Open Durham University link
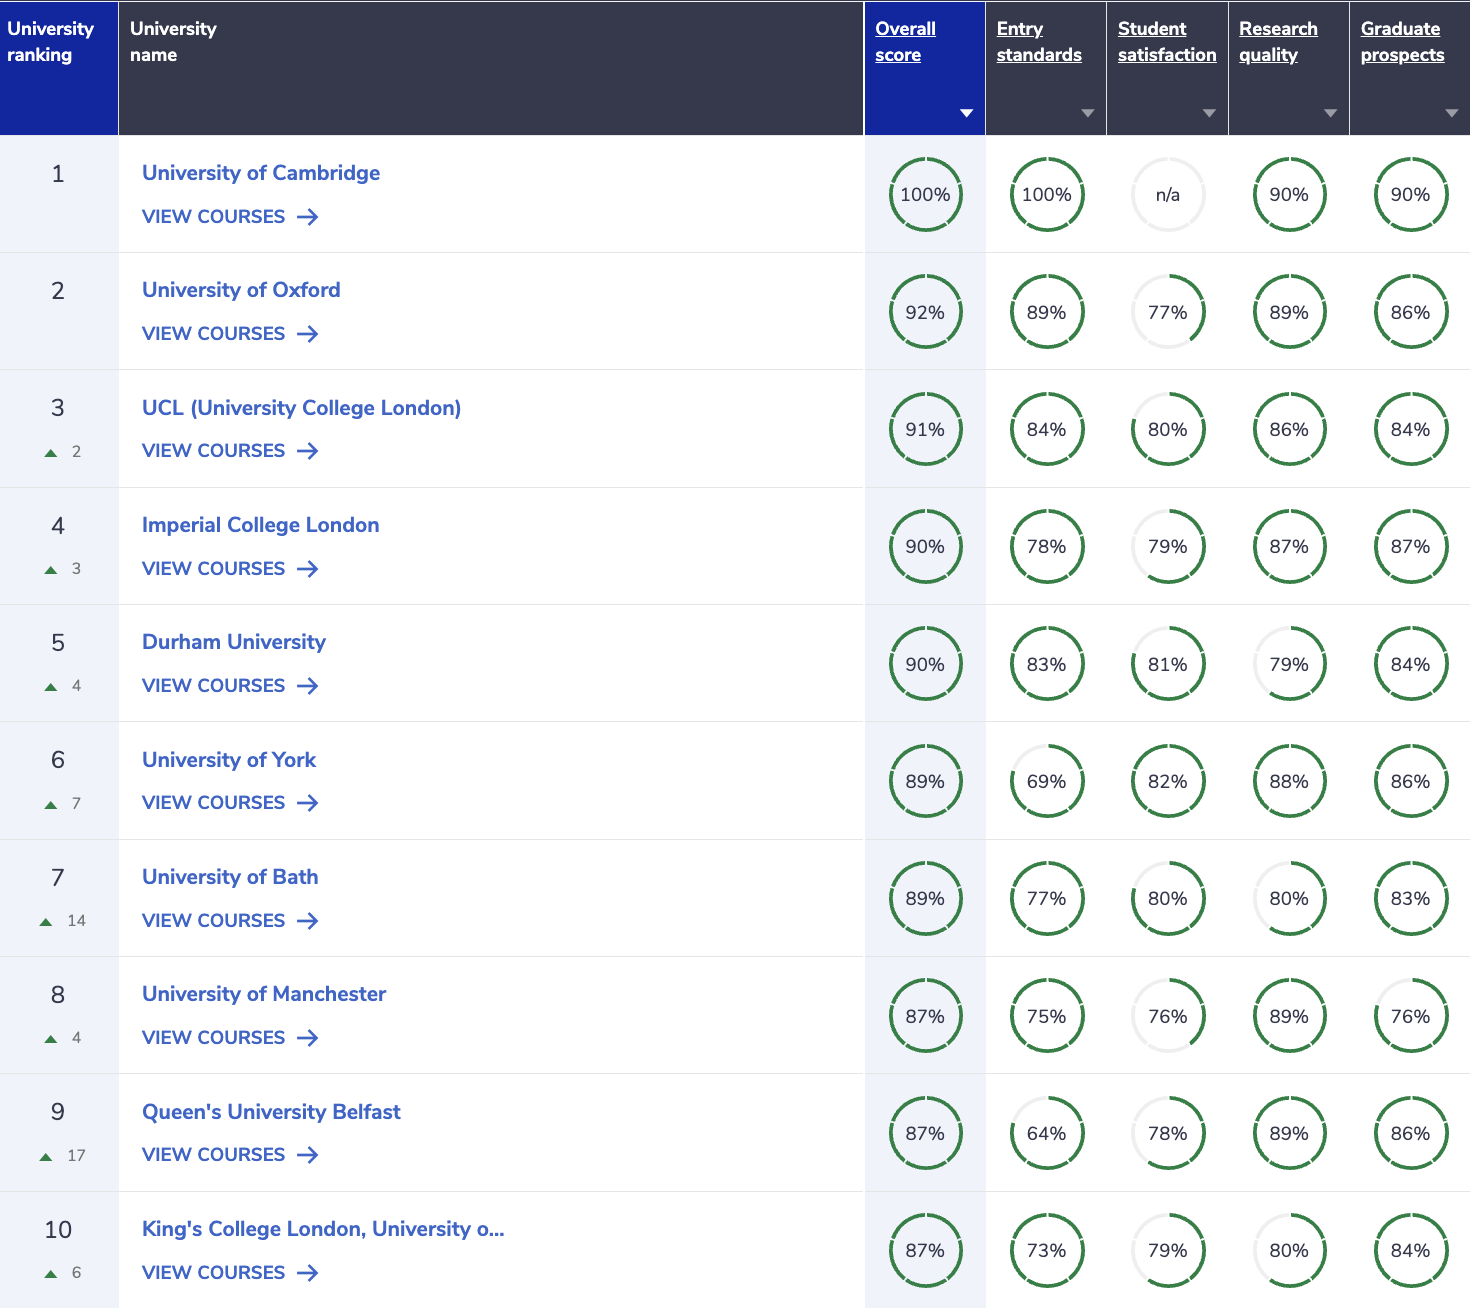 coord(234,642)
